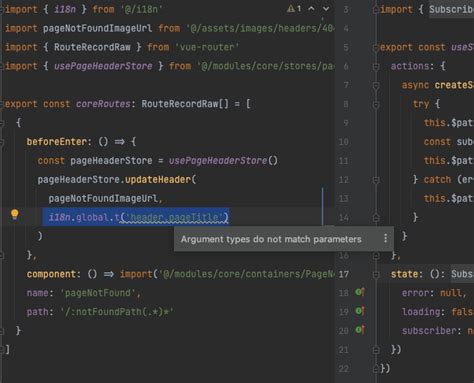Click the yellow light bulb quick-fix icon

(15, 214)
